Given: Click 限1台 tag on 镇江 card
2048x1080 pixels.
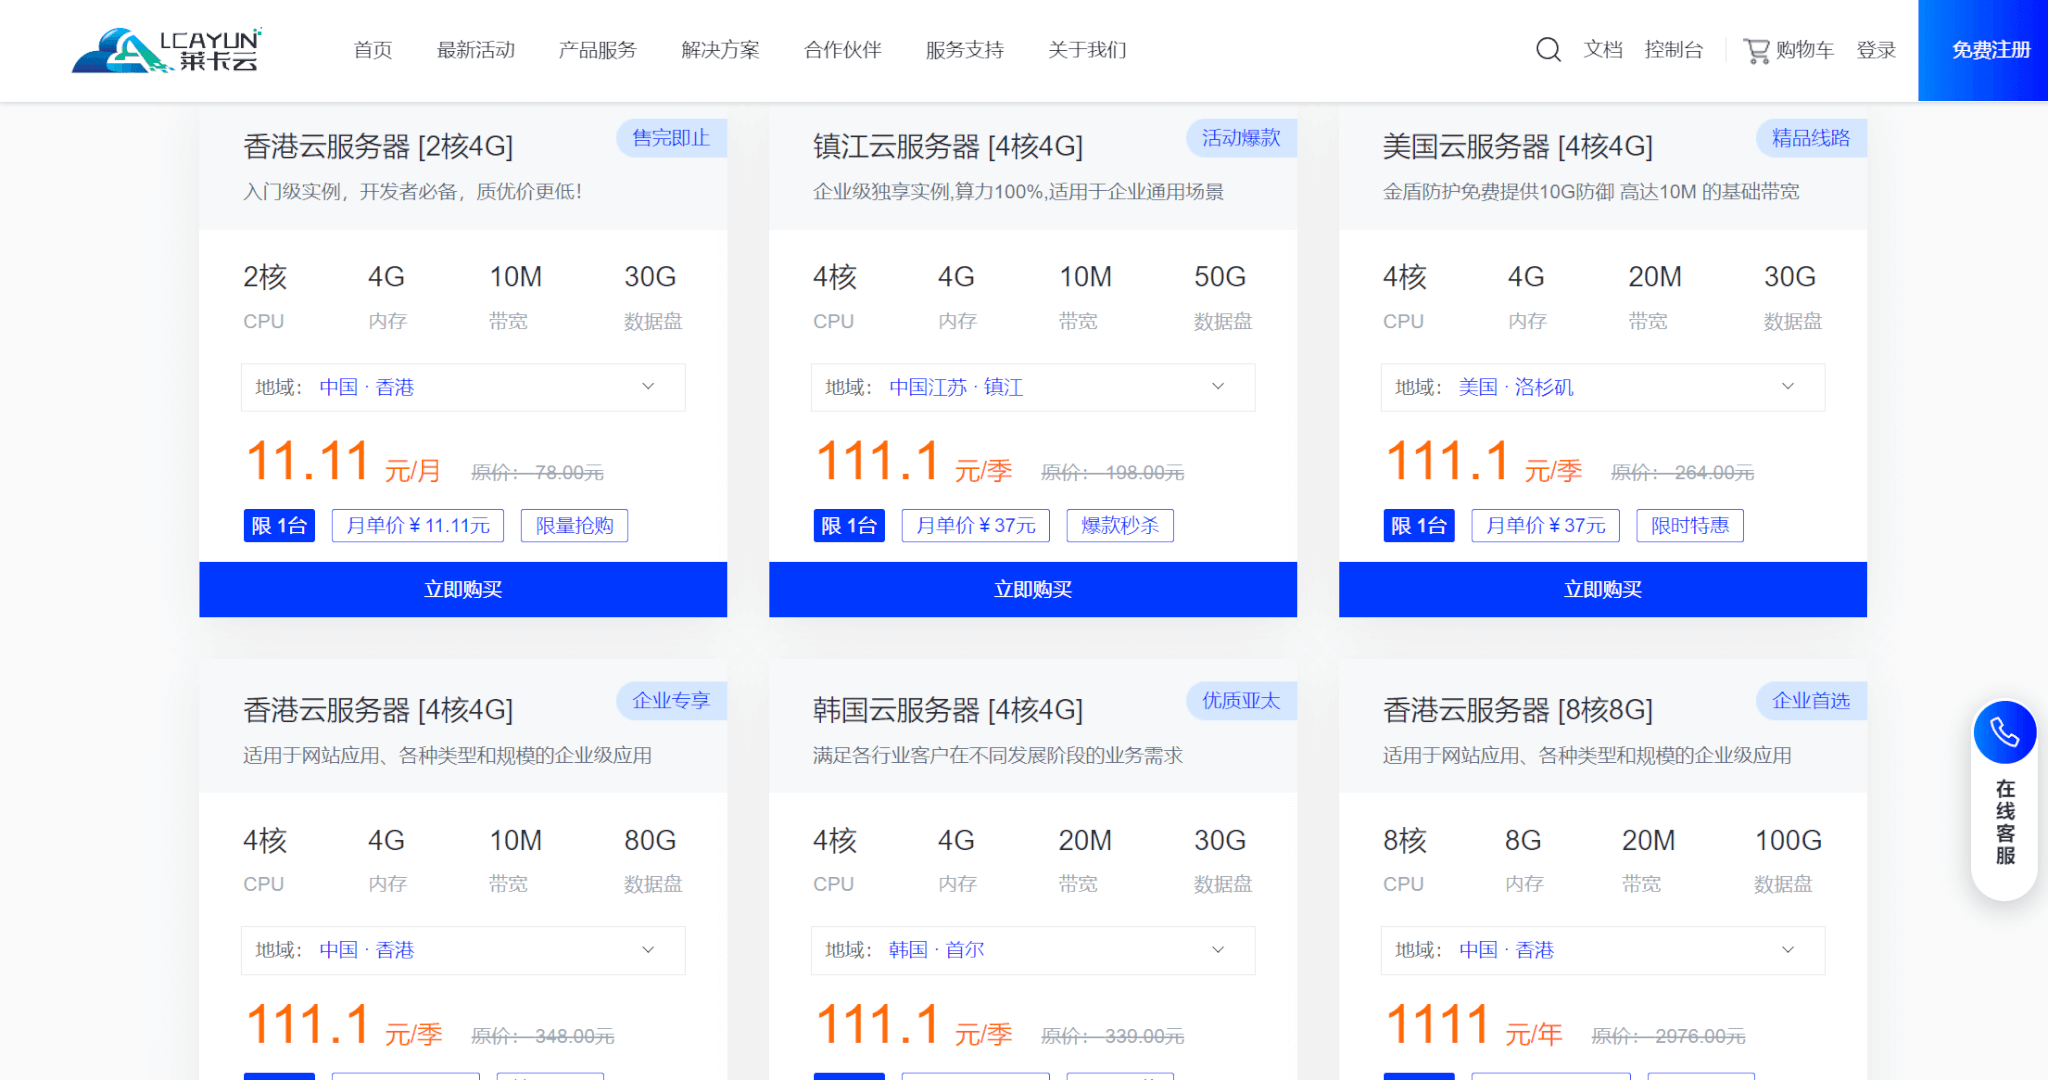Looking at the screenshot, I should 849,525.
